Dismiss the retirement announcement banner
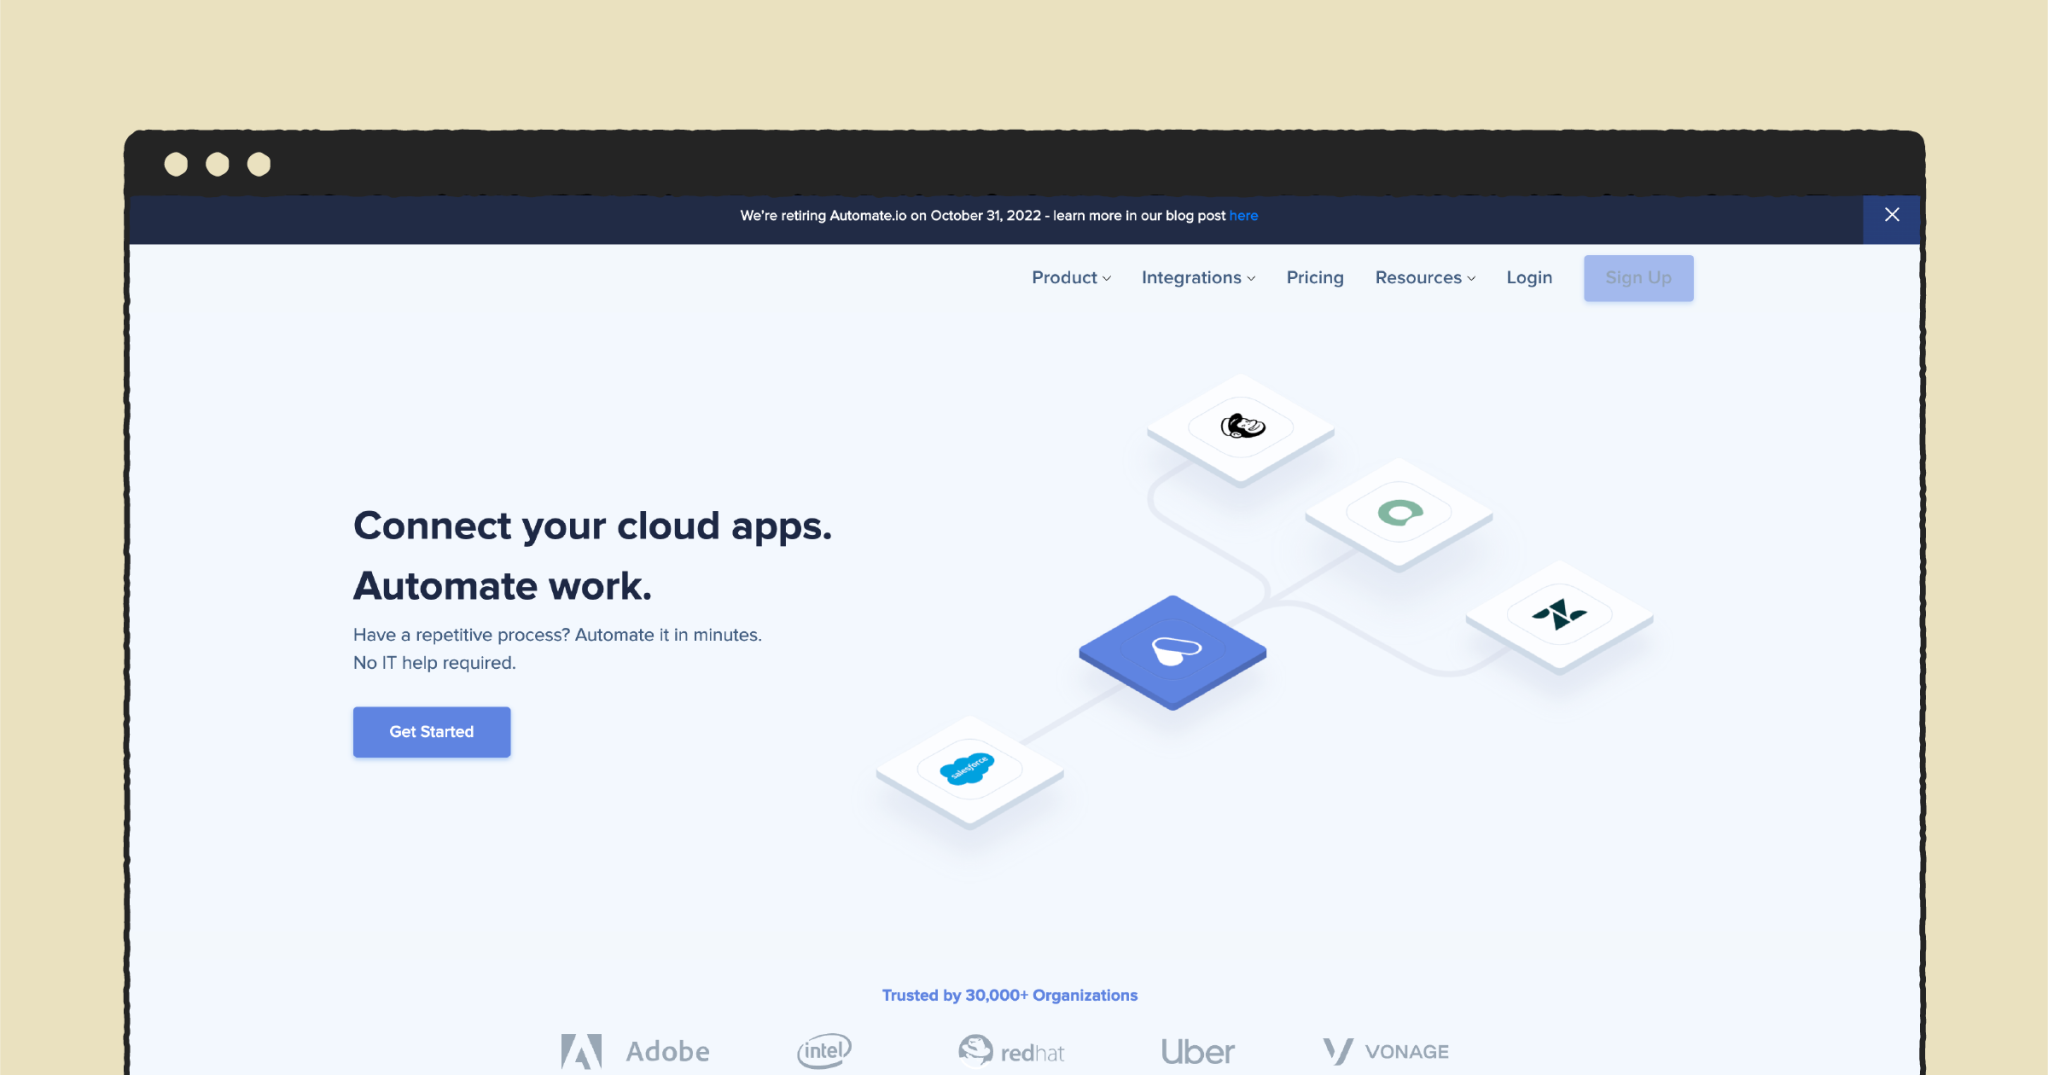This screenshot has width=2048, height=1075. [x=1892, y=214]
